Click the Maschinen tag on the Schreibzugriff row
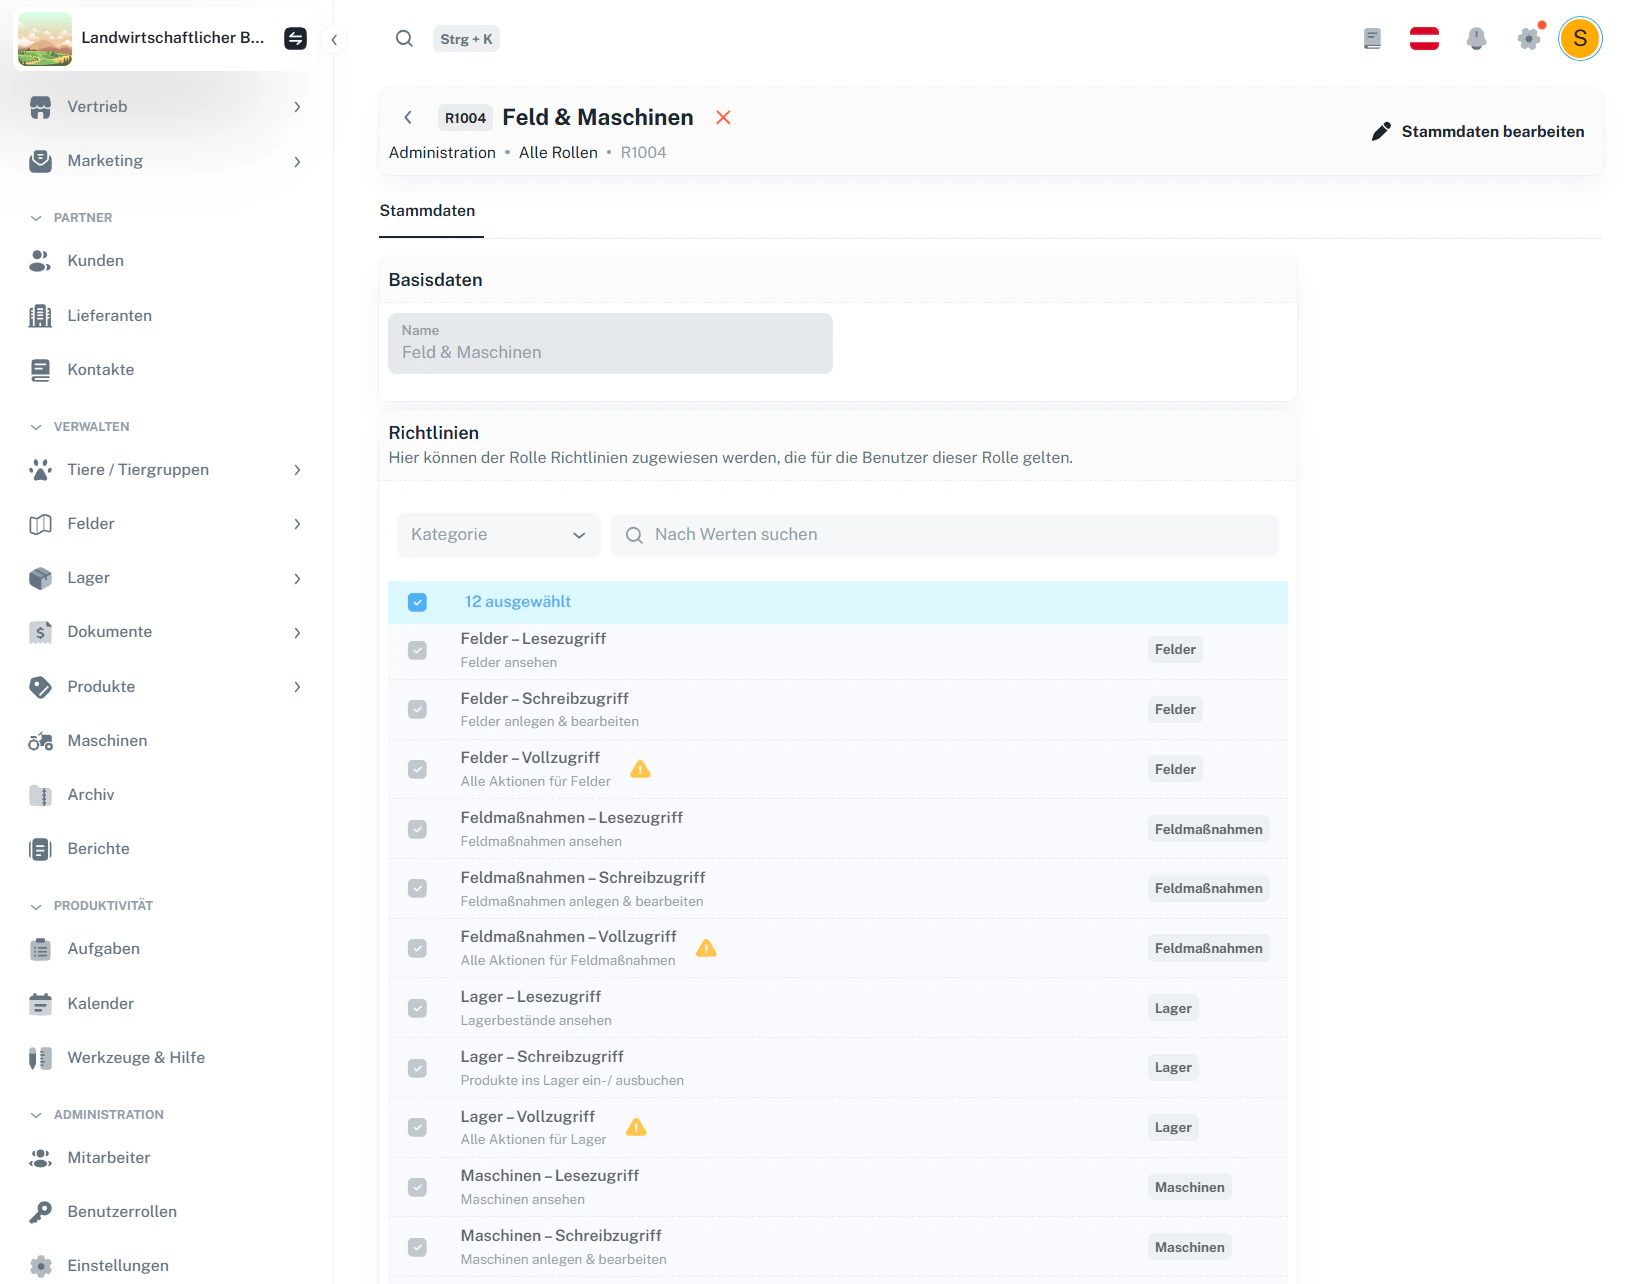1647x1284 pixels. 1189,1247
